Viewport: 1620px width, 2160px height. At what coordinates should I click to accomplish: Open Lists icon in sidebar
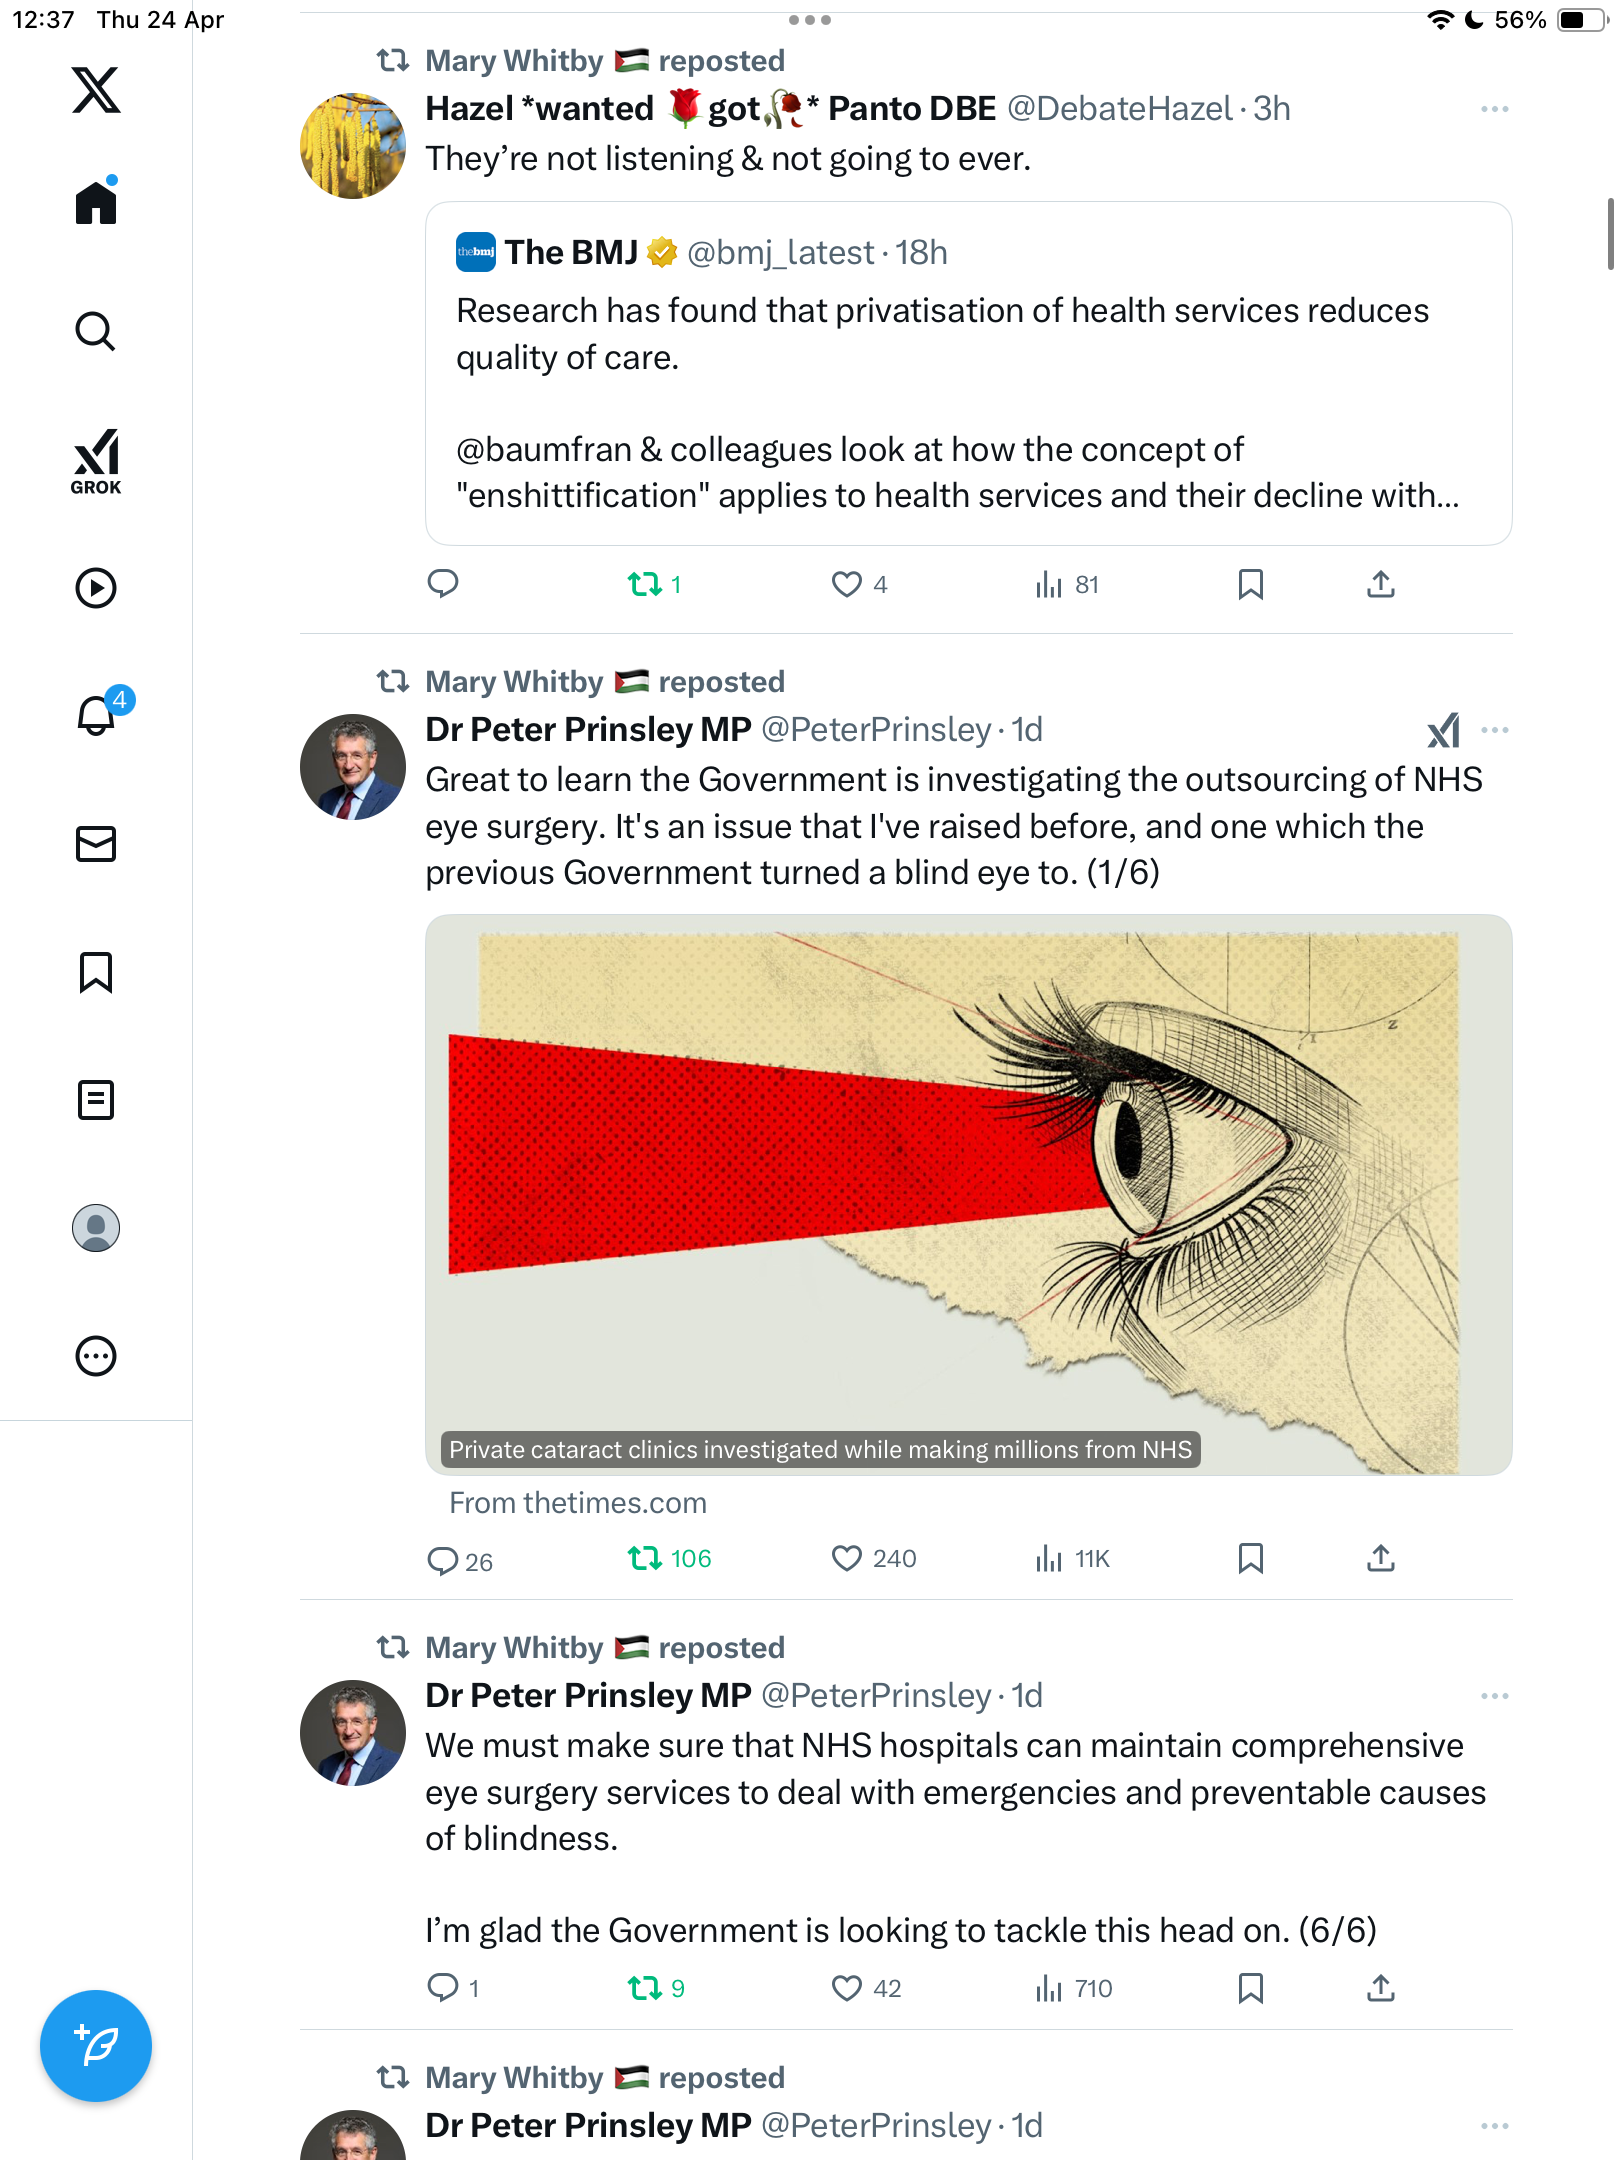coord(96,1100)
